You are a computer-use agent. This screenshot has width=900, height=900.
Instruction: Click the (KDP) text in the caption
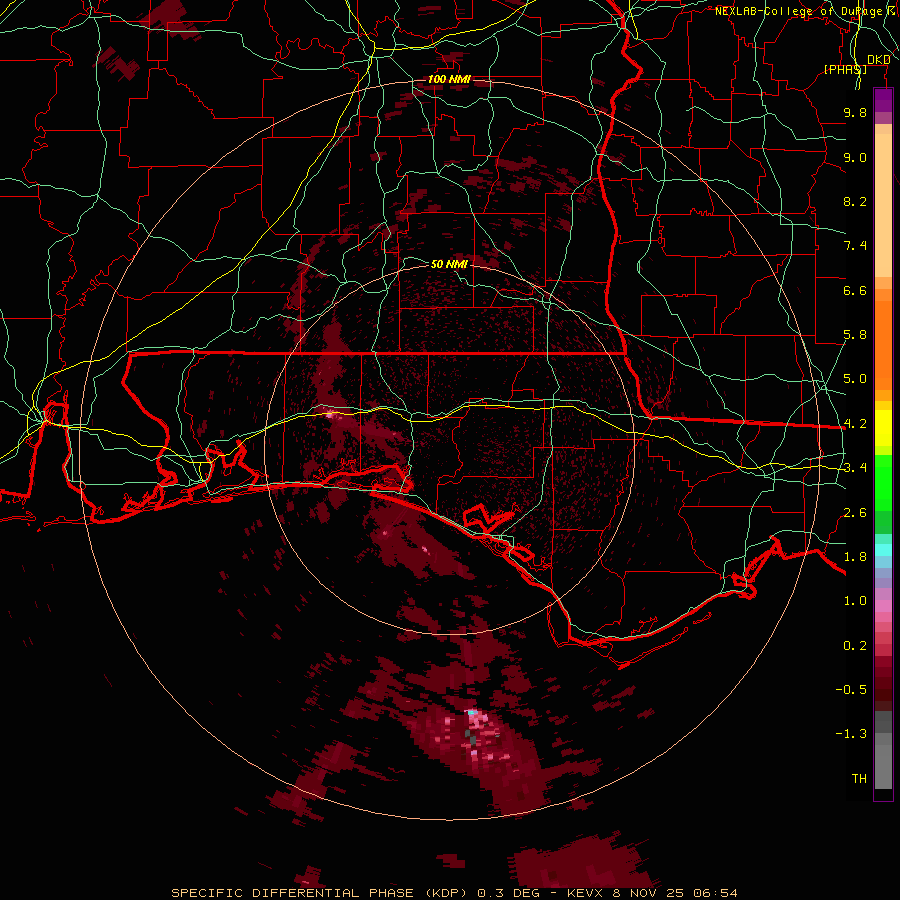coord(447,893)
